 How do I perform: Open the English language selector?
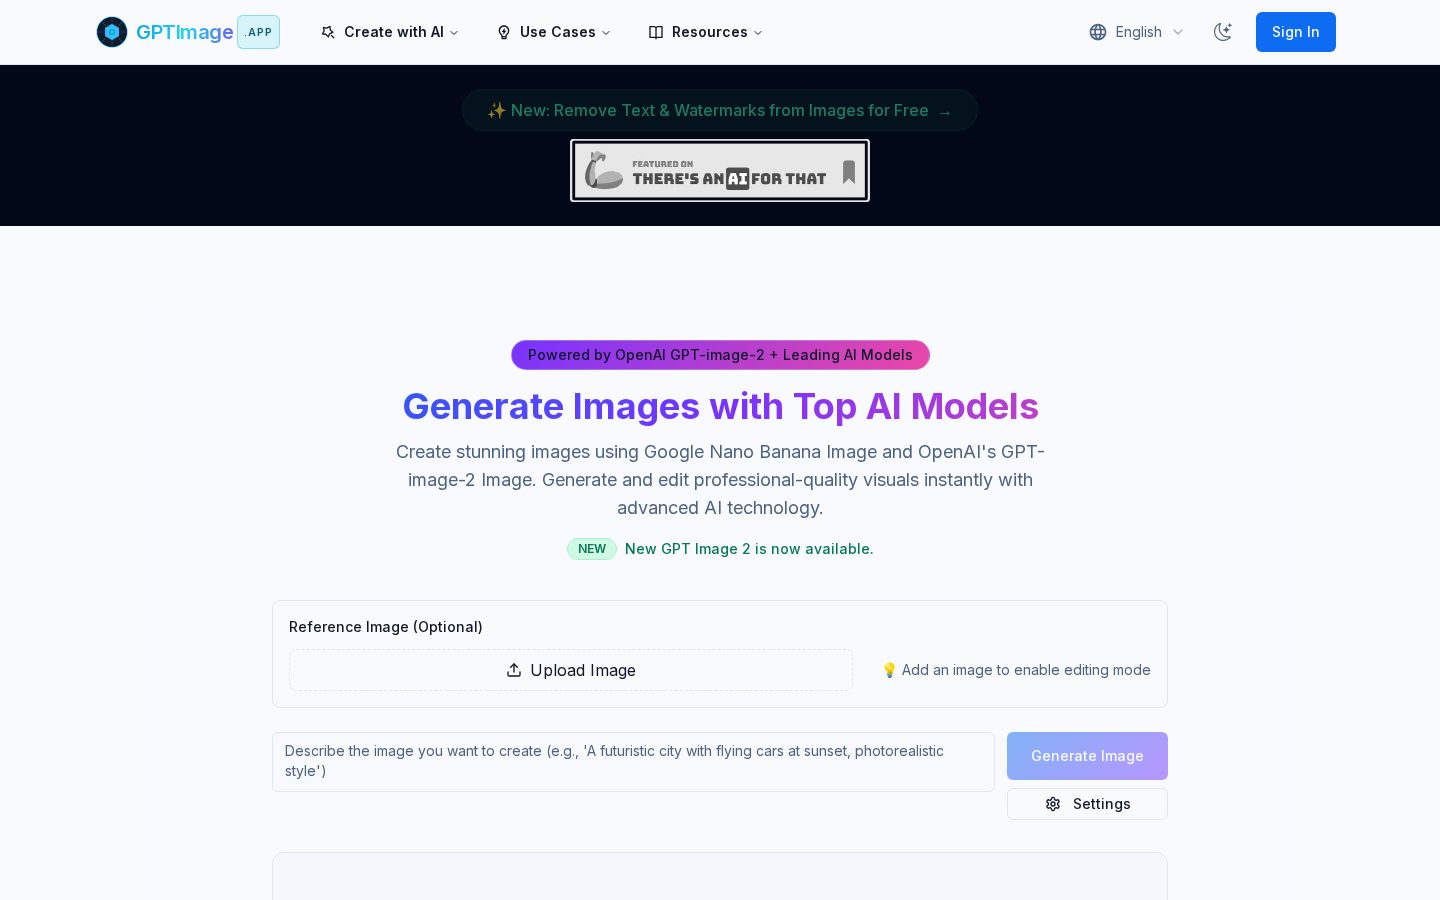(1137, 32)
